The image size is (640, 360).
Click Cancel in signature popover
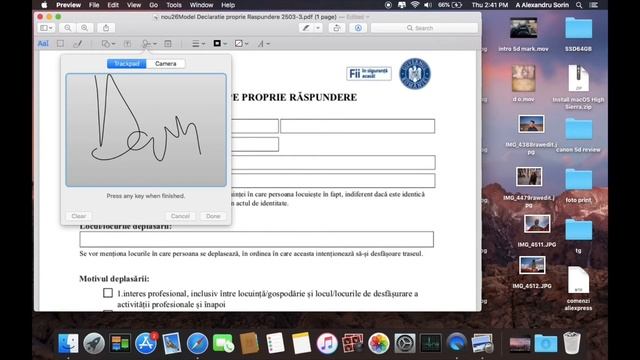pyautogui.click(x=180, y=216)
